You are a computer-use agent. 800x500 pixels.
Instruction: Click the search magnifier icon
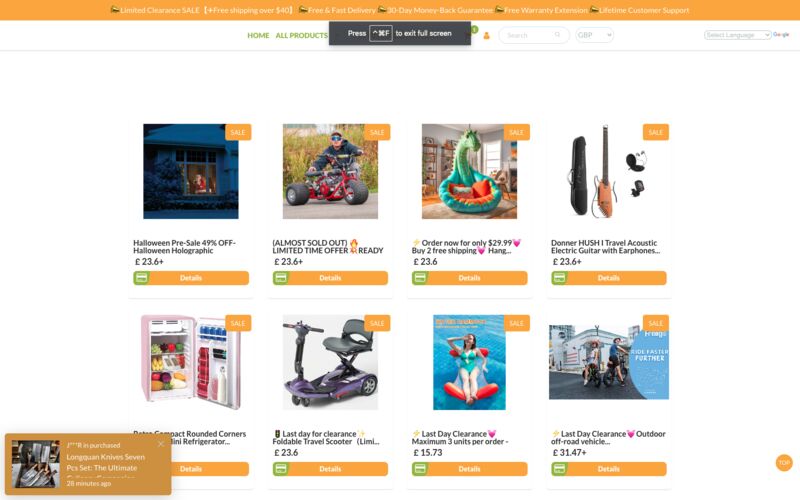coord(557,35)
